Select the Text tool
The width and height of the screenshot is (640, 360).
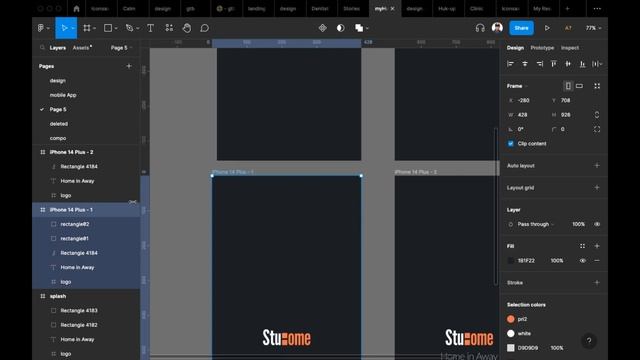[x=150, y=28]
